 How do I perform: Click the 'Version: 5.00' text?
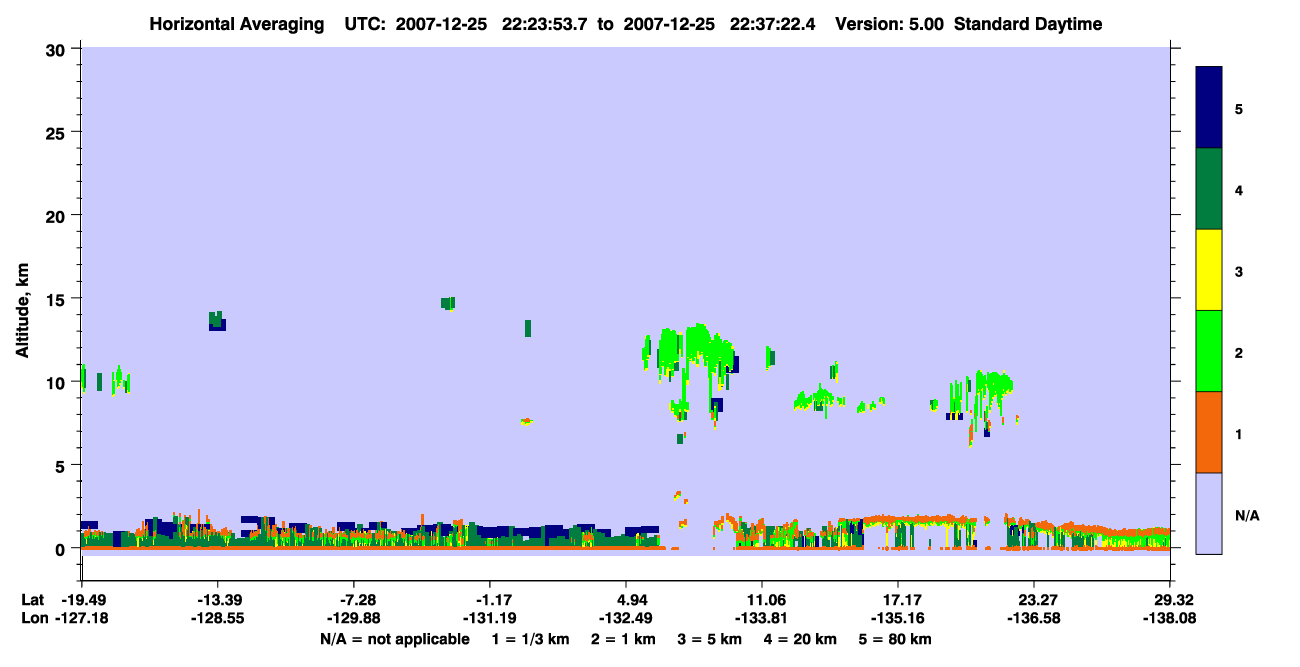tap(888, 24)
